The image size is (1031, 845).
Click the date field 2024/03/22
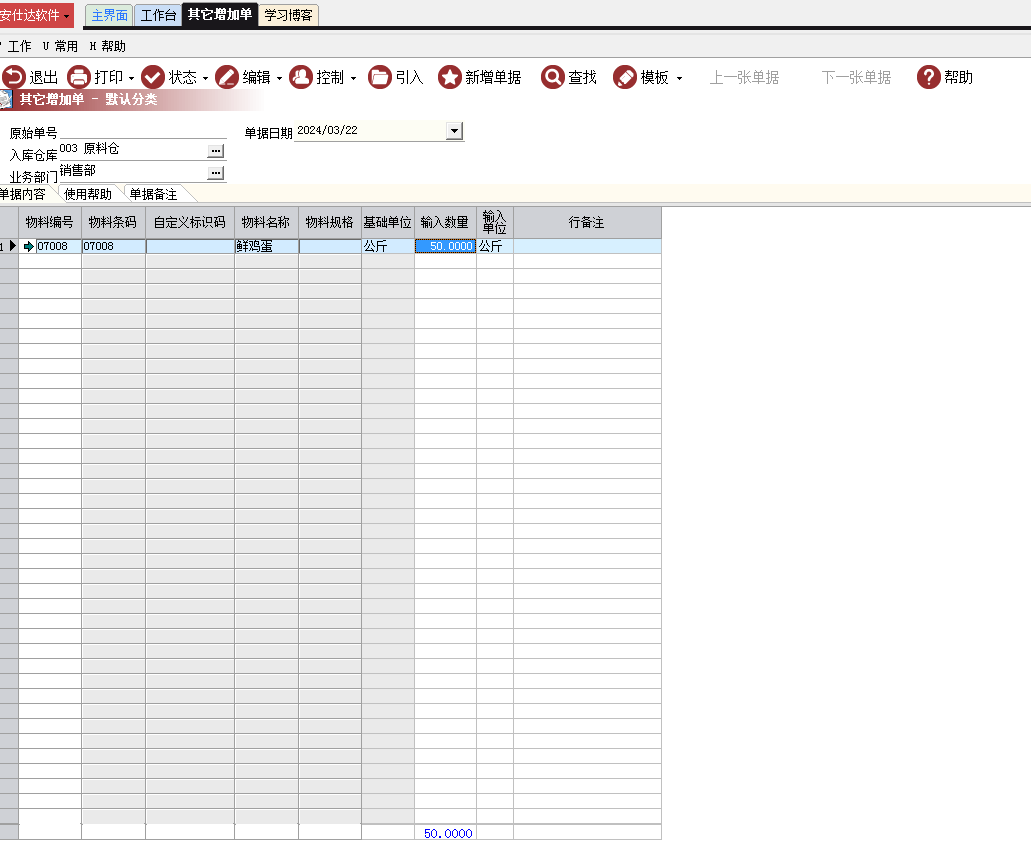point(370,131)
